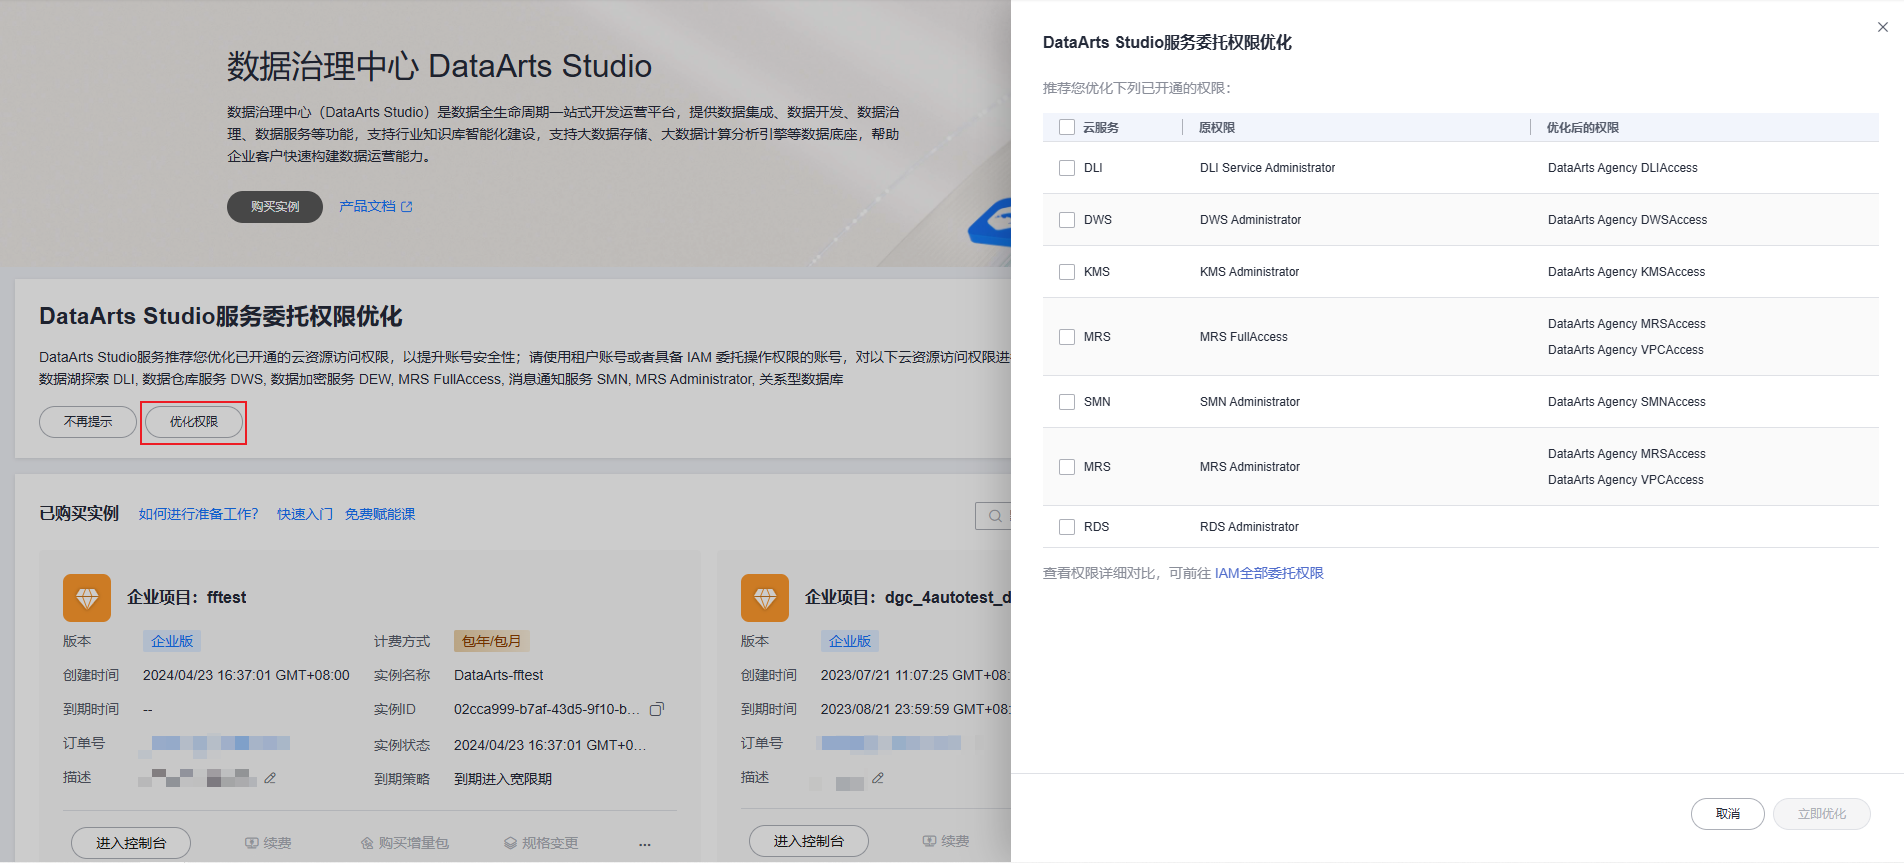Check the MRS FullAccess row checkbox
The height and width of the screenshot is (863, 1904).
[x=1067, y=337]
